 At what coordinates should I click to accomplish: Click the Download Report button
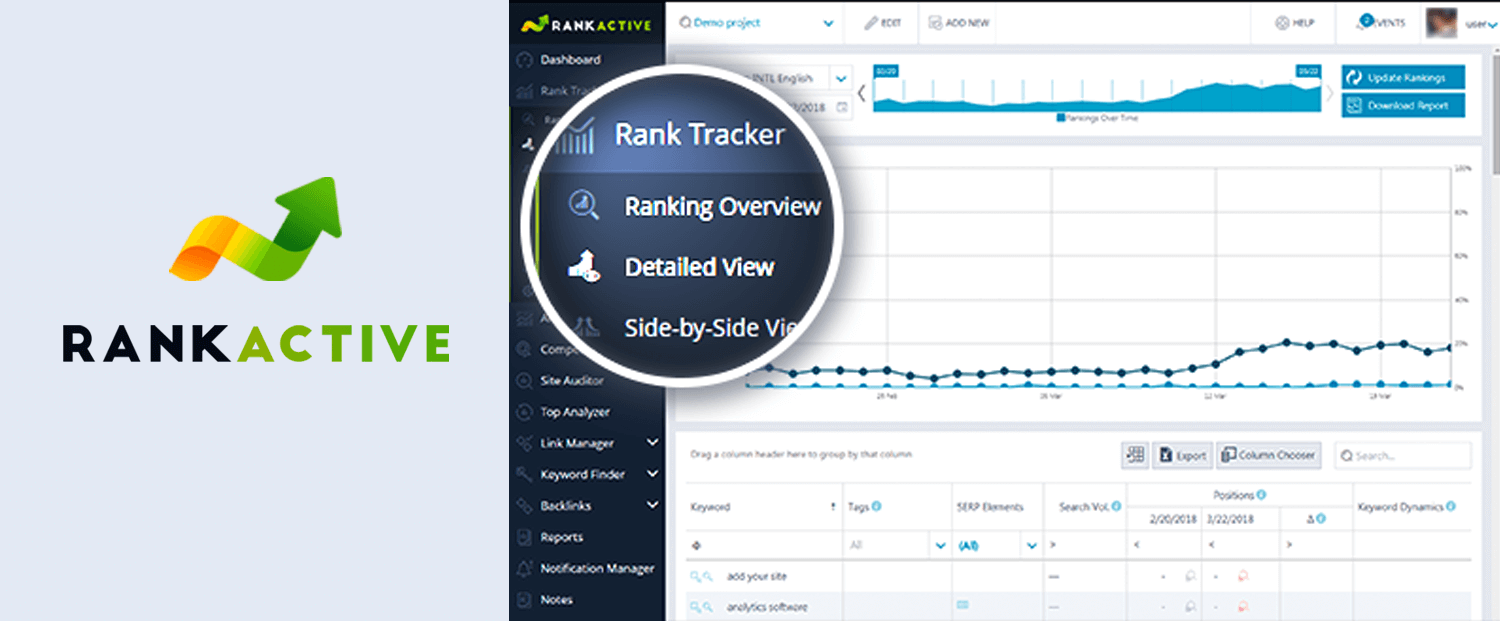[1403, 105]
